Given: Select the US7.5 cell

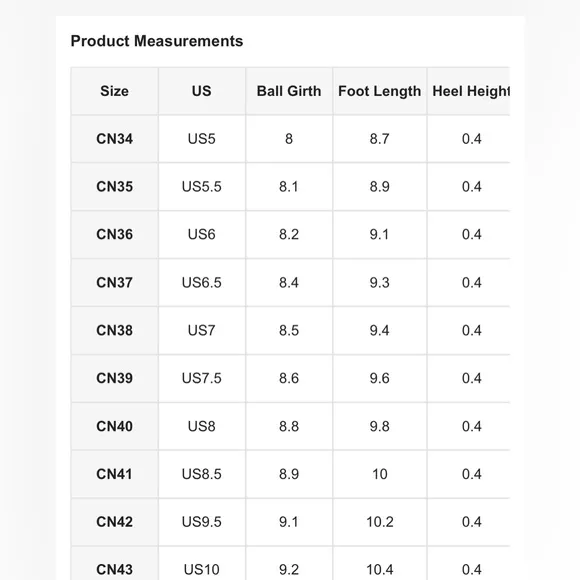Looking at the screenshot, I should [202, 378].
